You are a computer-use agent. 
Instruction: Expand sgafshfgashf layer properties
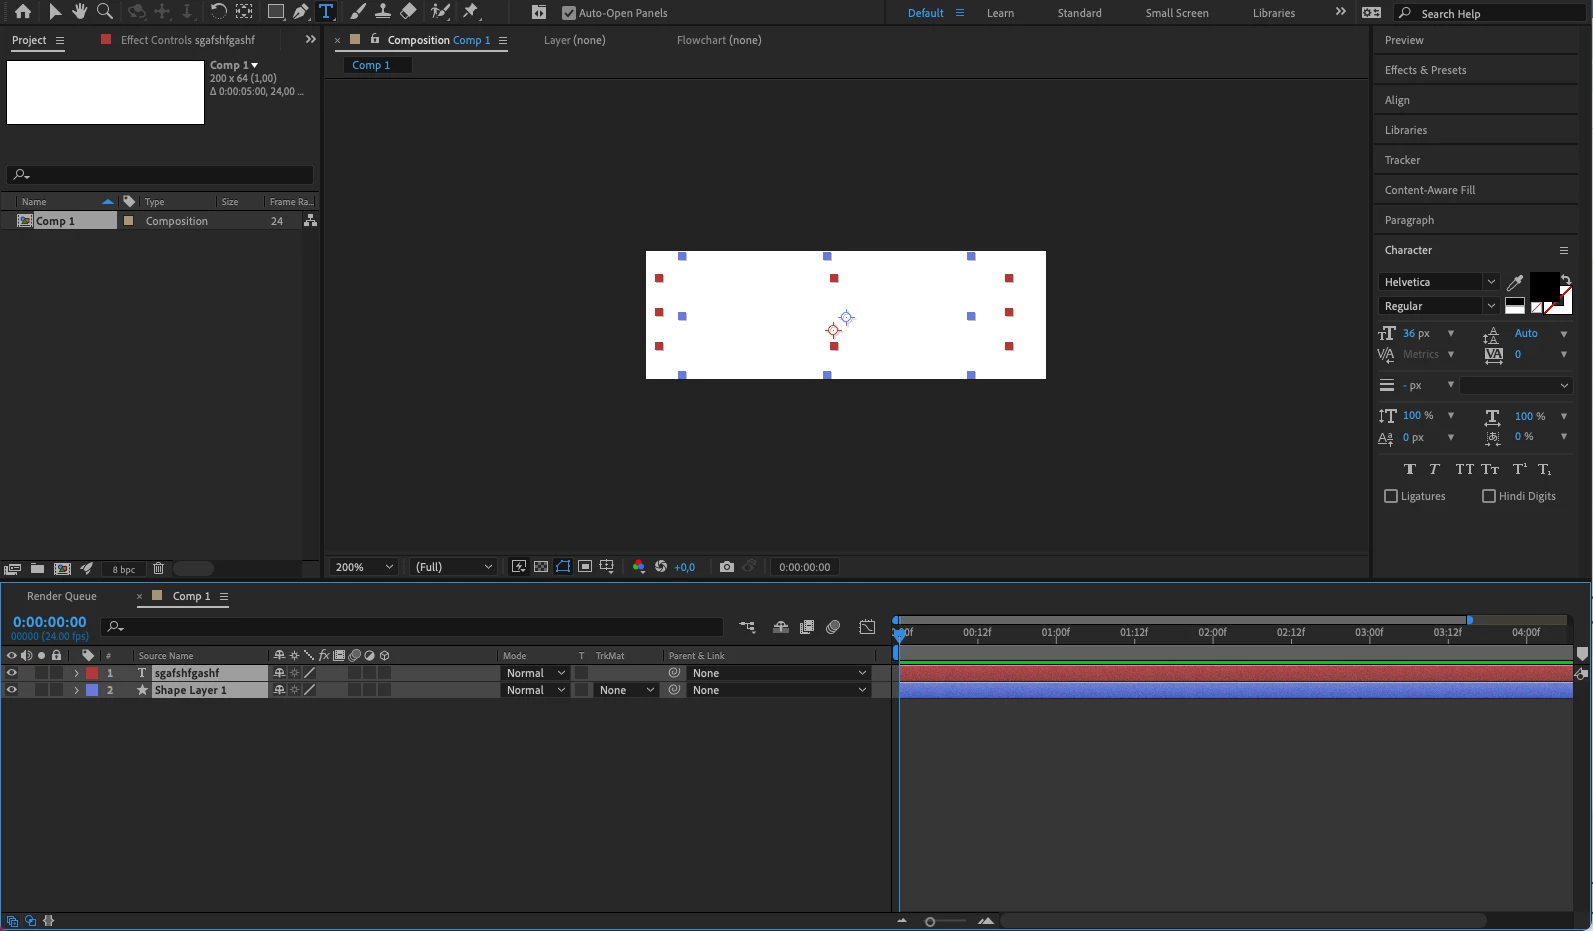[76, 673]
